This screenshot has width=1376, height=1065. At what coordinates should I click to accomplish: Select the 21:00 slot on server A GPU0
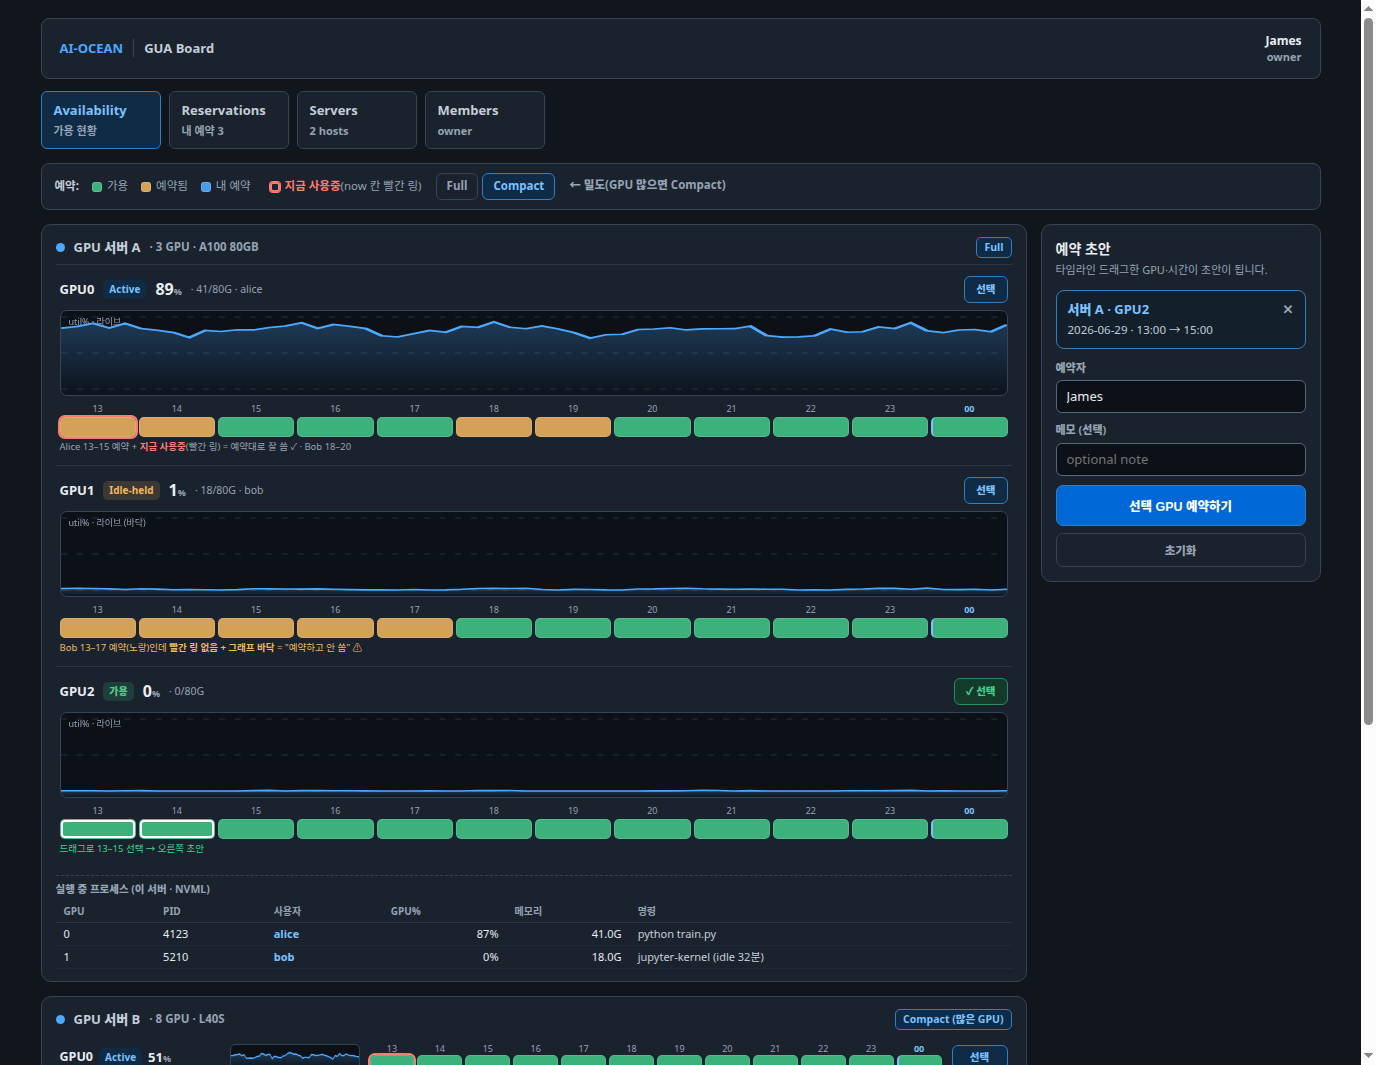[x=732, y=427]
